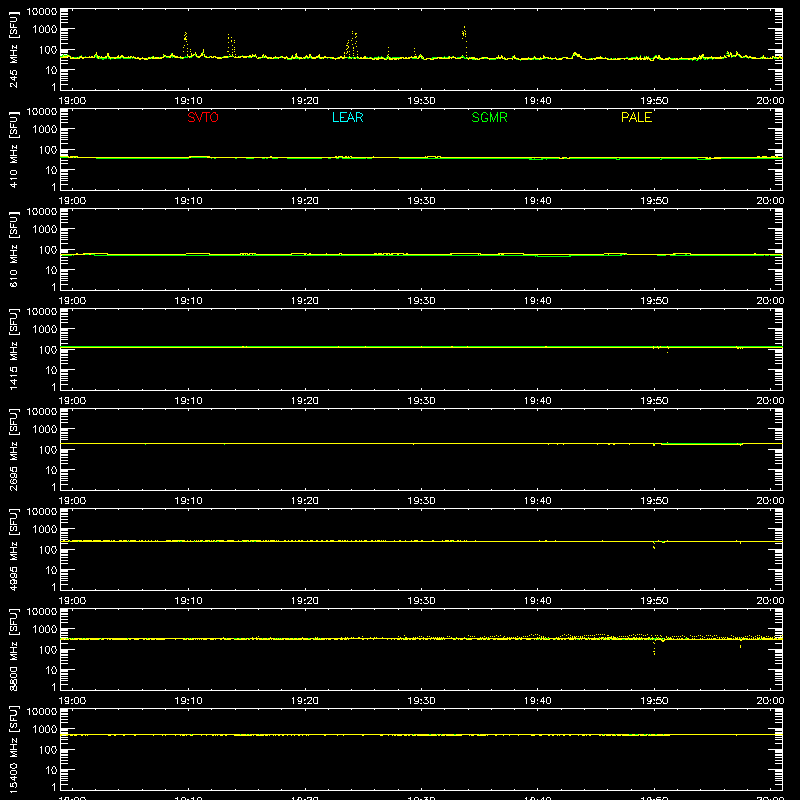Viewport: 800px width, 800px height.
Task: Select the 2695 MHz [SFU] axis title
Action: tap(14, 449)
